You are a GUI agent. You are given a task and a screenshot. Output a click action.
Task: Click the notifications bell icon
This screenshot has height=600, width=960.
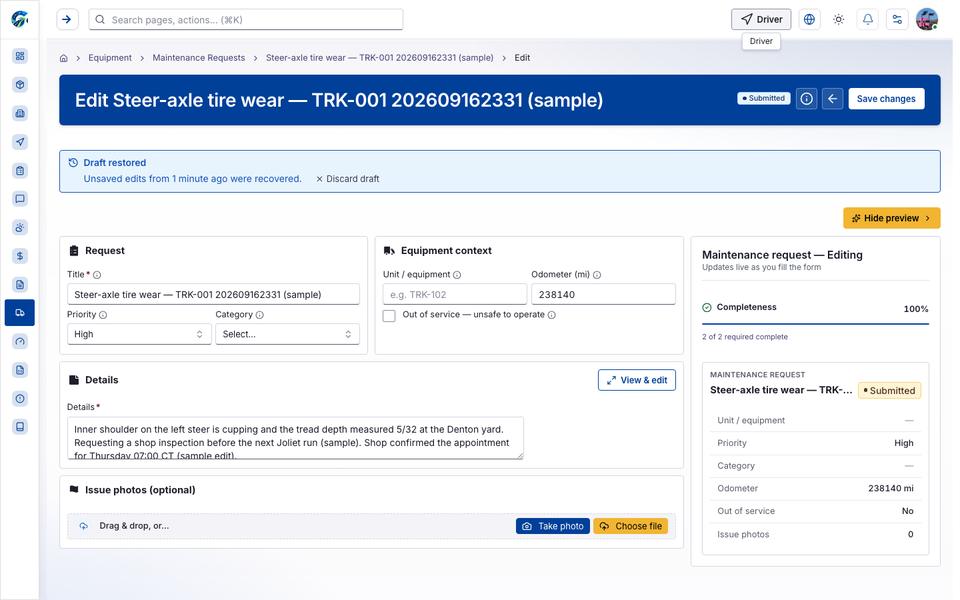click(x=868, y=20)
